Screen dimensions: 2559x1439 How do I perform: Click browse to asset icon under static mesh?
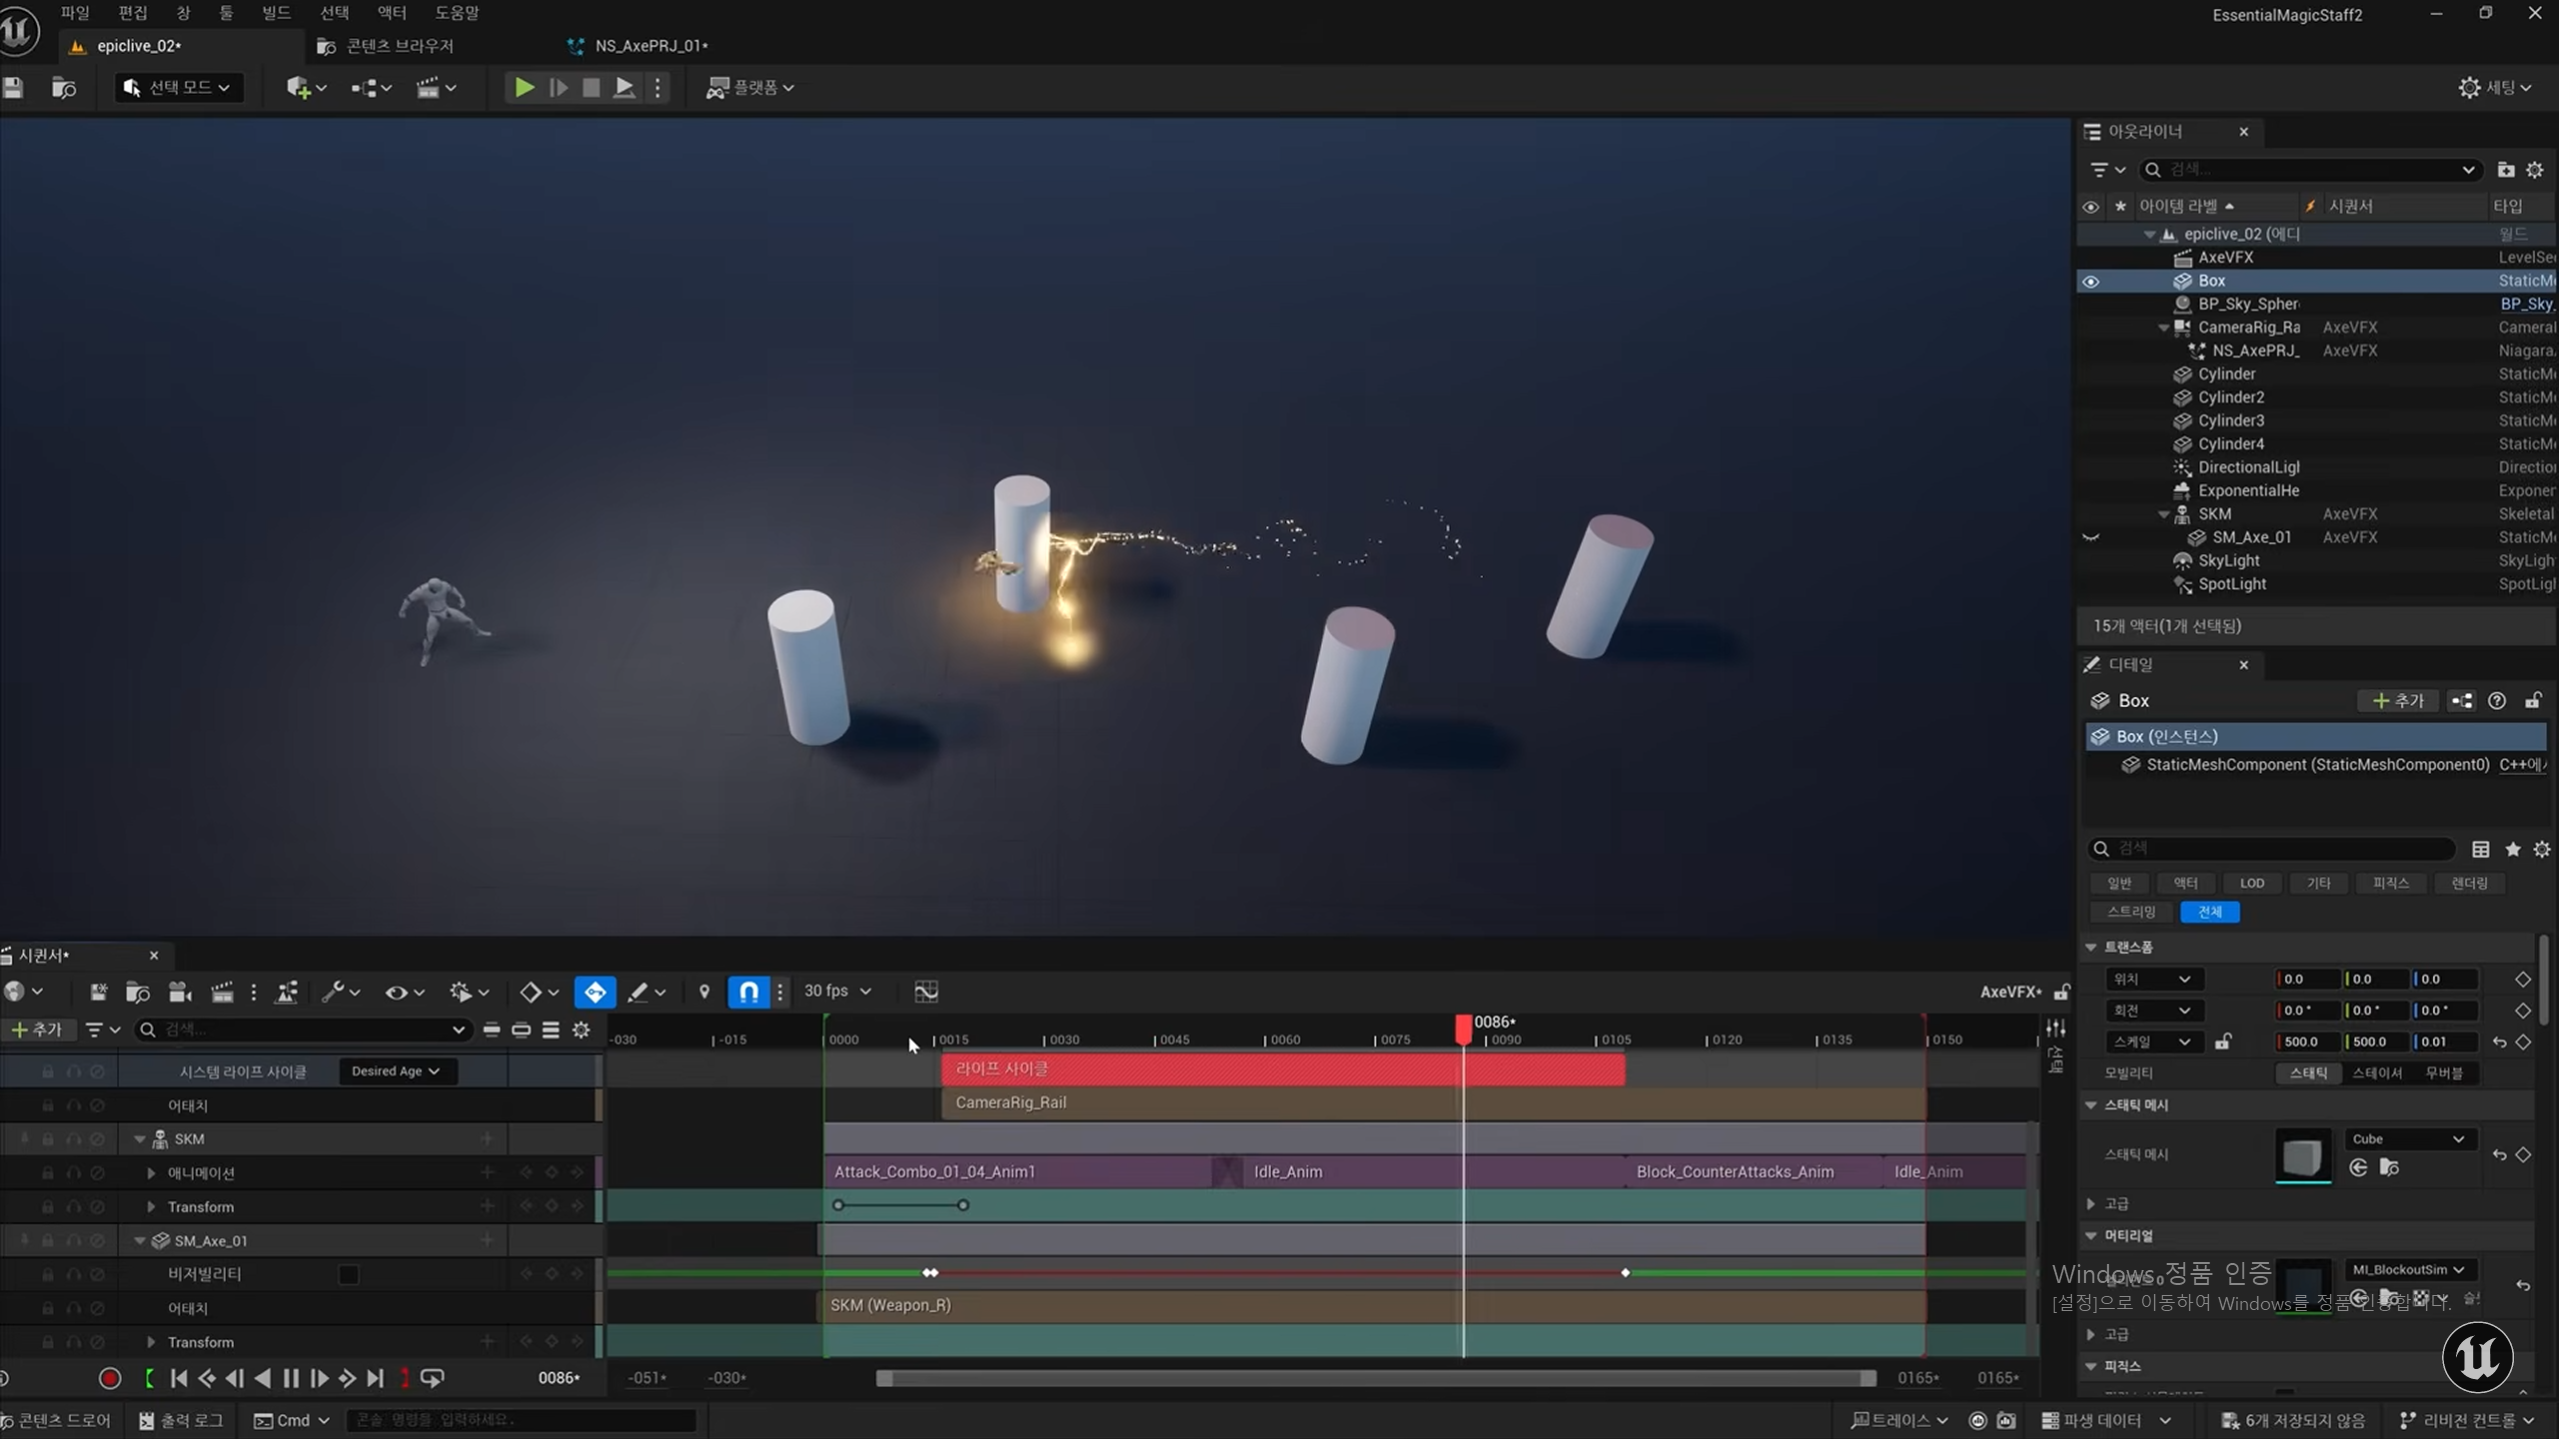coord(2389,1167)
